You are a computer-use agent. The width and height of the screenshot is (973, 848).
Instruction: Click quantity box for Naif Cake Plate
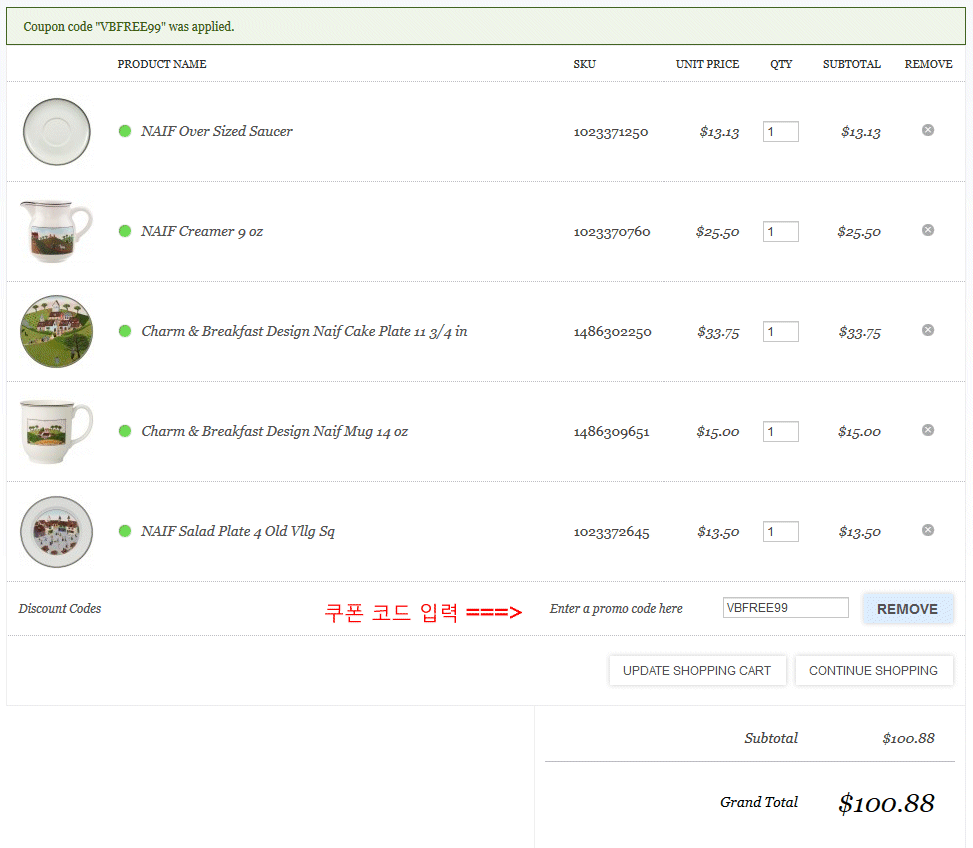780,332
